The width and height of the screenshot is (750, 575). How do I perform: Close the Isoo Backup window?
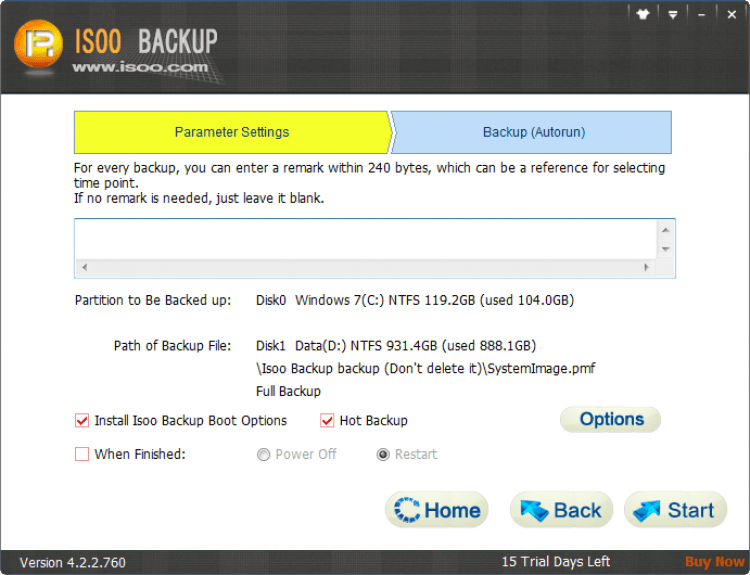[x=731, y=14]
